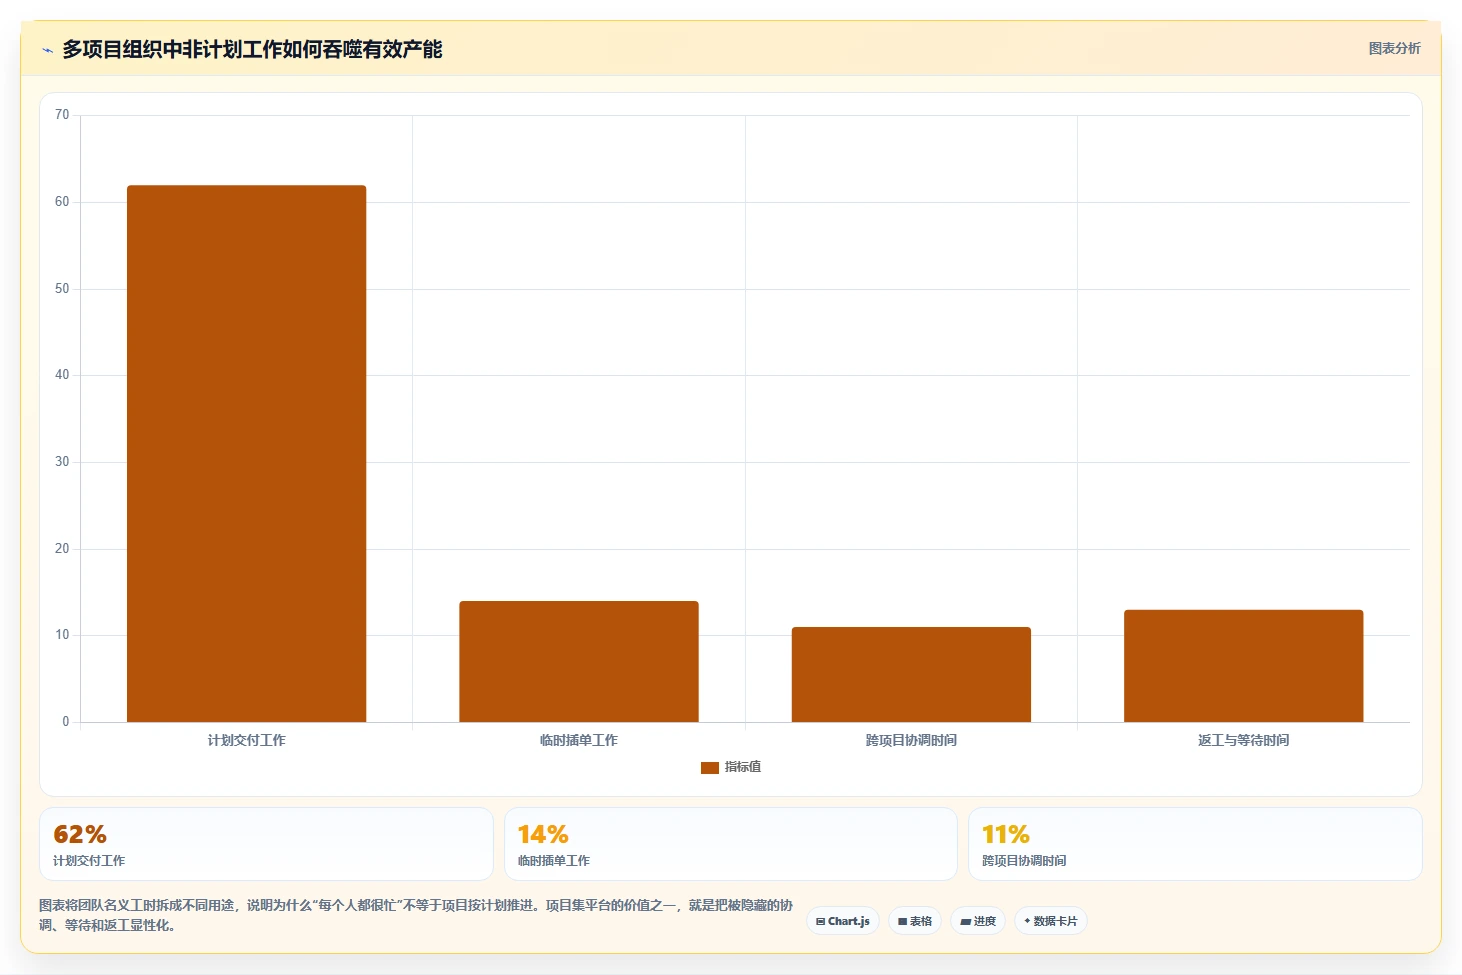Click the 临时插单工作 label under 14%
The width and height of the screenshot is (1462, 975).
pyautogui.click(x=554, y=861)
